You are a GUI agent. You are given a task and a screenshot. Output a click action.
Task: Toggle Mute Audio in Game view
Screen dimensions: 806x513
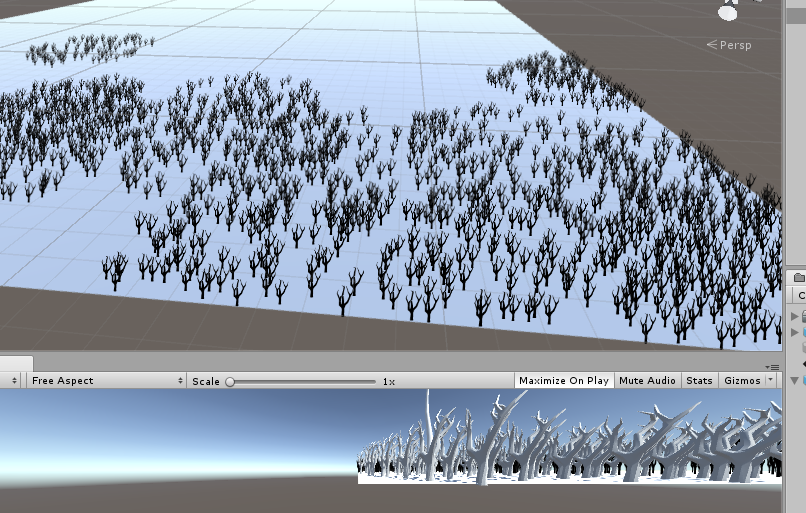coord(647,381)
